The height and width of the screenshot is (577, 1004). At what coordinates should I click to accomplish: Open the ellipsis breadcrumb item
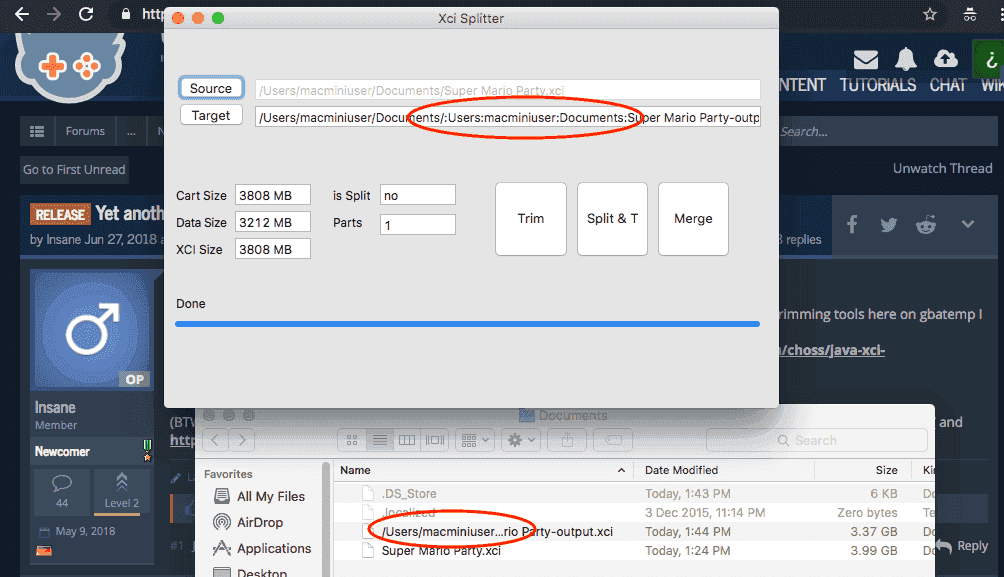click(x=131, y=131)
